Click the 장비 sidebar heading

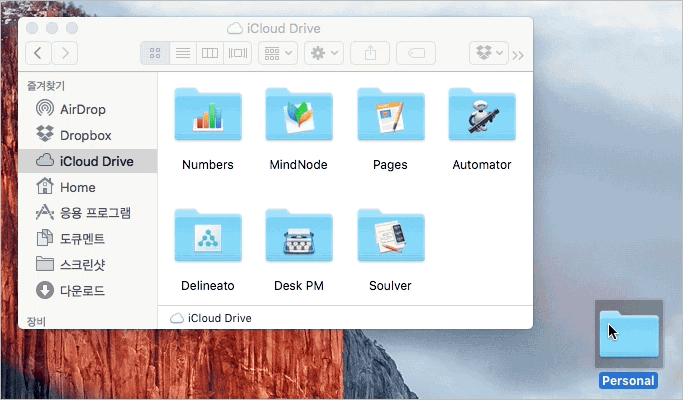(36, 322)
